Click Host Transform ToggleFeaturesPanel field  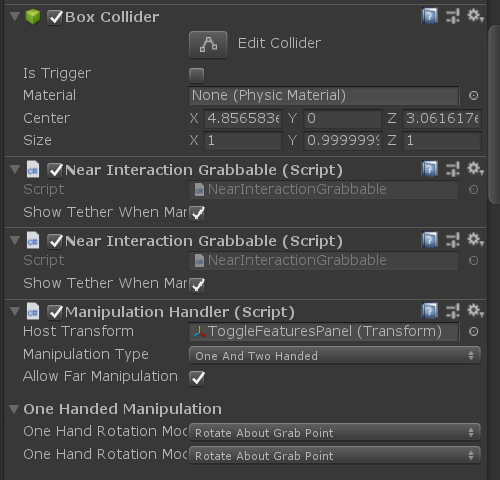pos(323,332)
